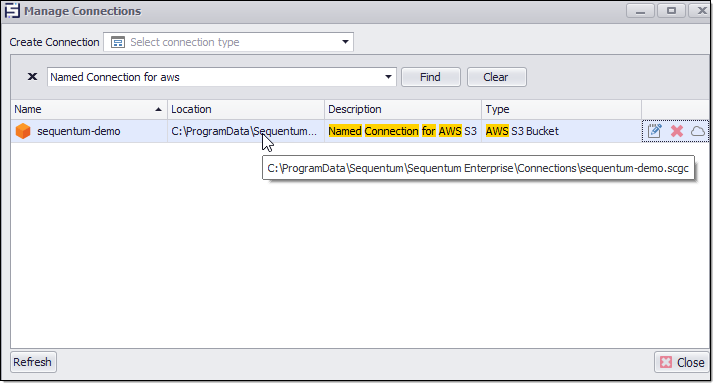Click the orange AWS cube icon
The image size is (716, 386).
click(23, 131)
